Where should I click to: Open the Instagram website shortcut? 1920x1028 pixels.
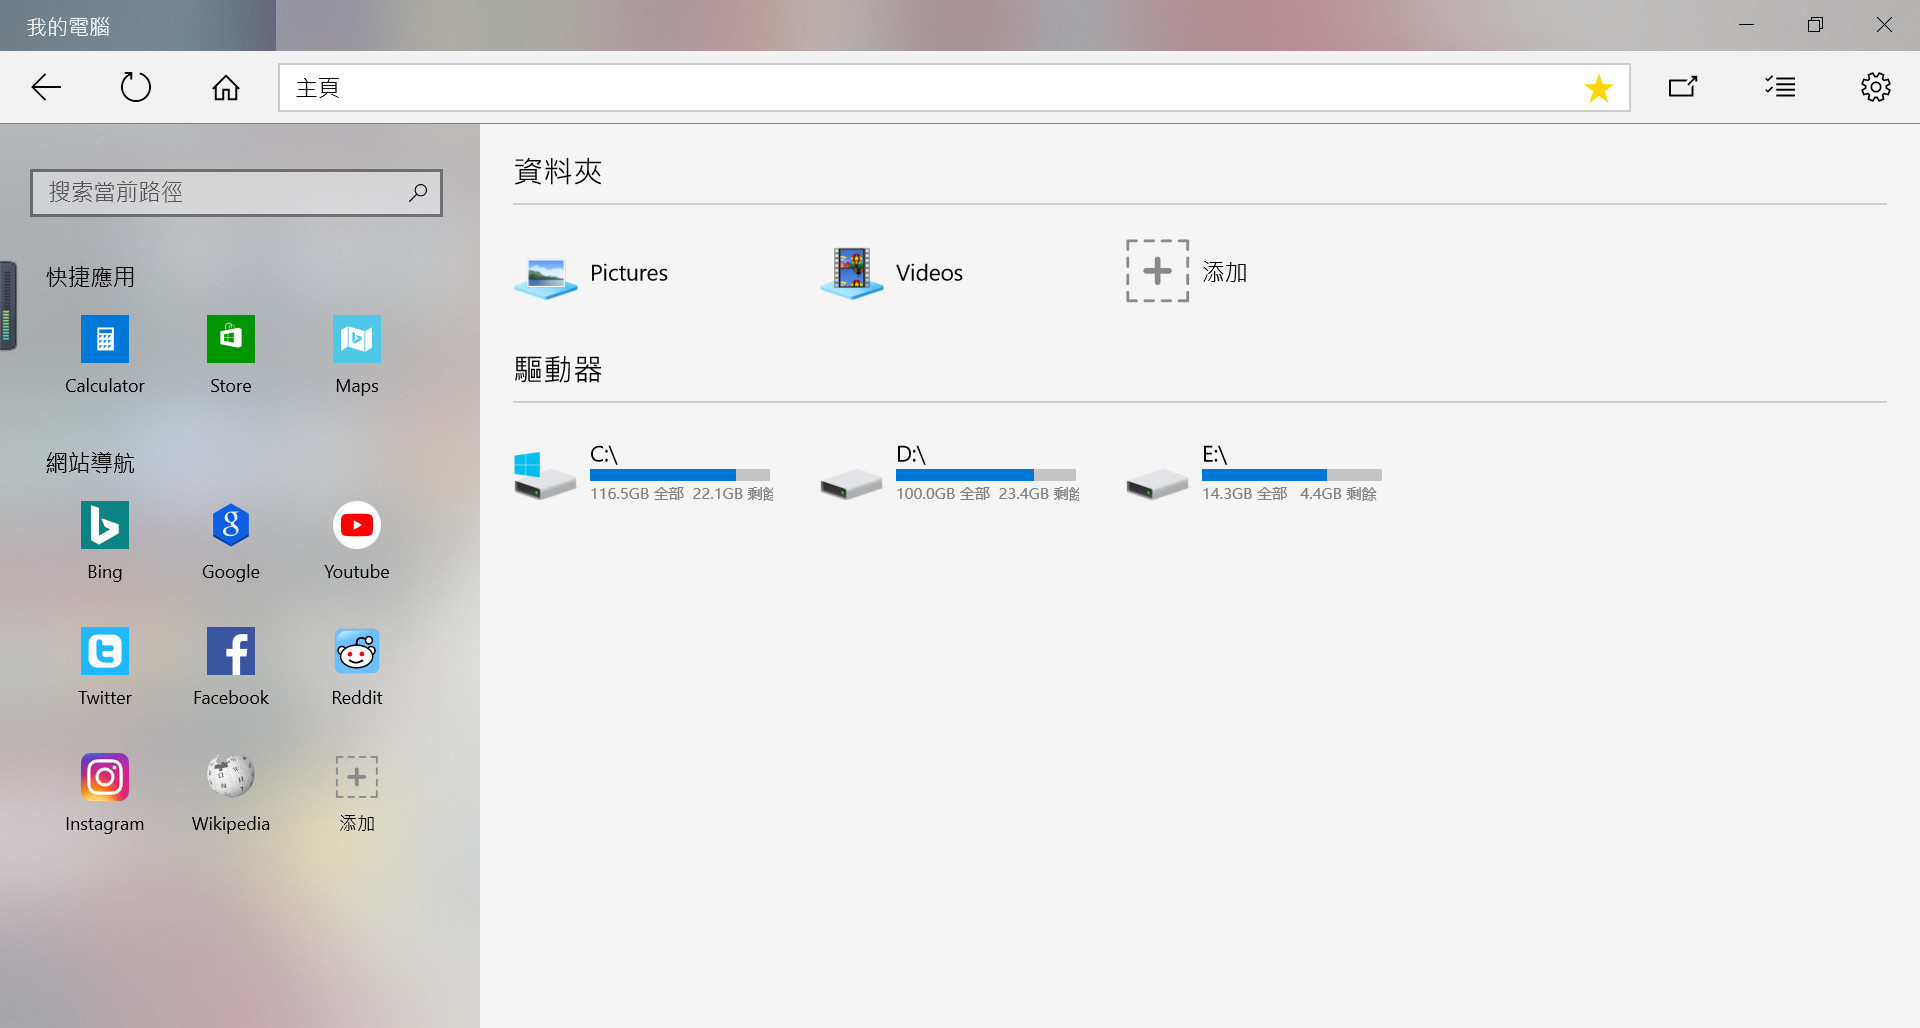pyautogui.click(x=105, y=794)
